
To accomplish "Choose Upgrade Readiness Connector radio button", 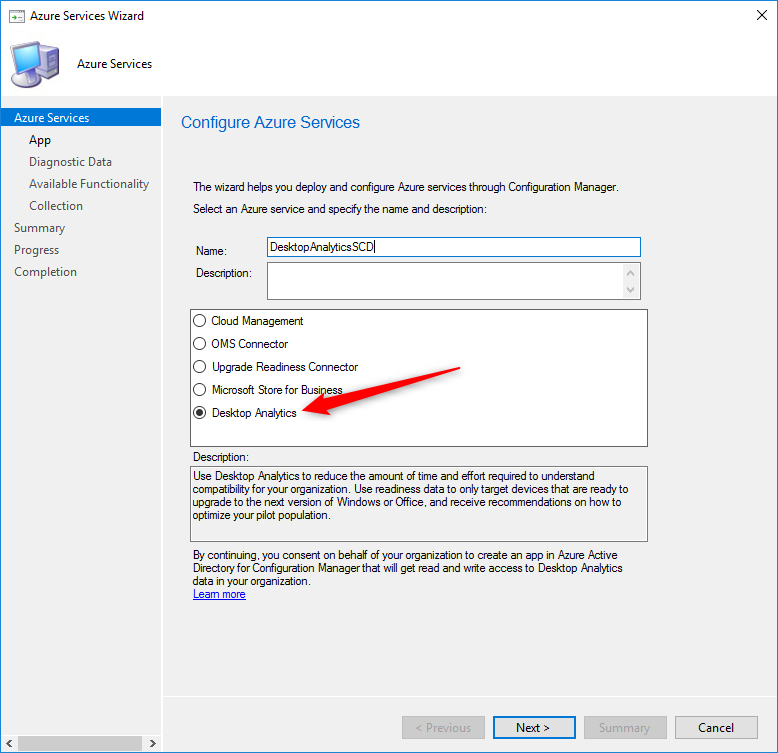I will [199, 367].
